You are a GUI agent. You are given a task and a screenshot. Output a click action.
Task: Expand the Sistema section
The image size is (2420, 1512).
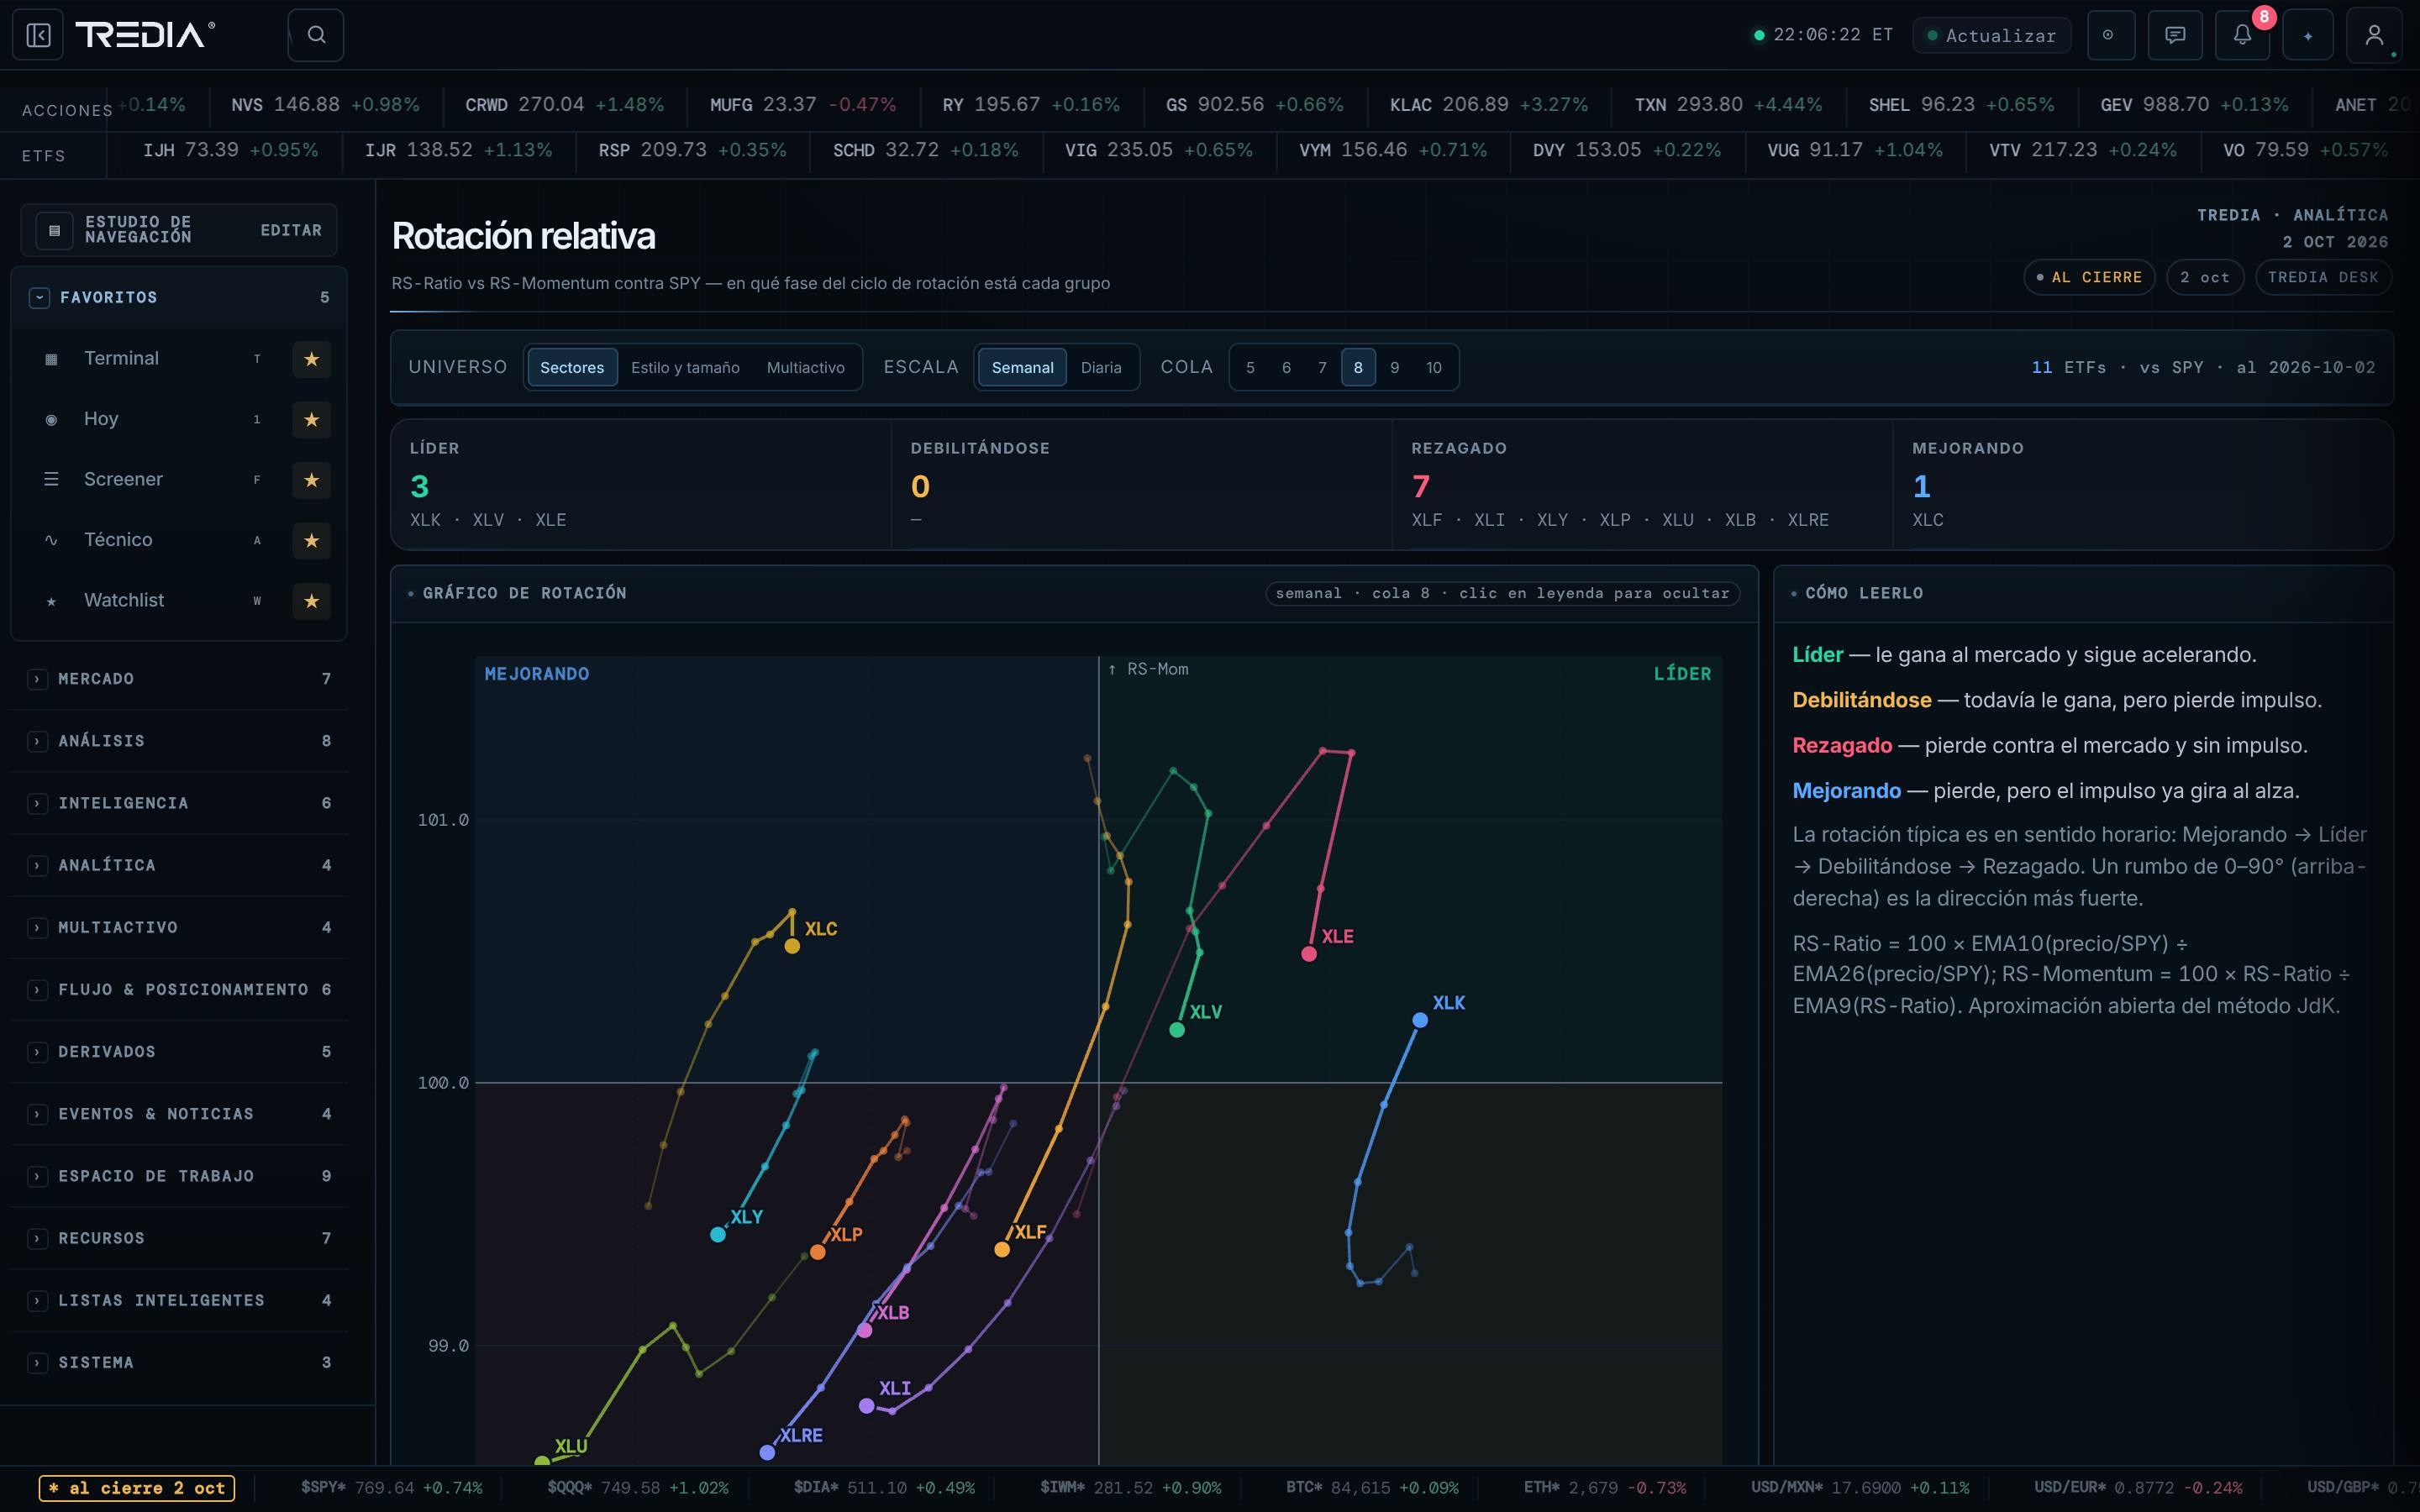(178, 1363)
